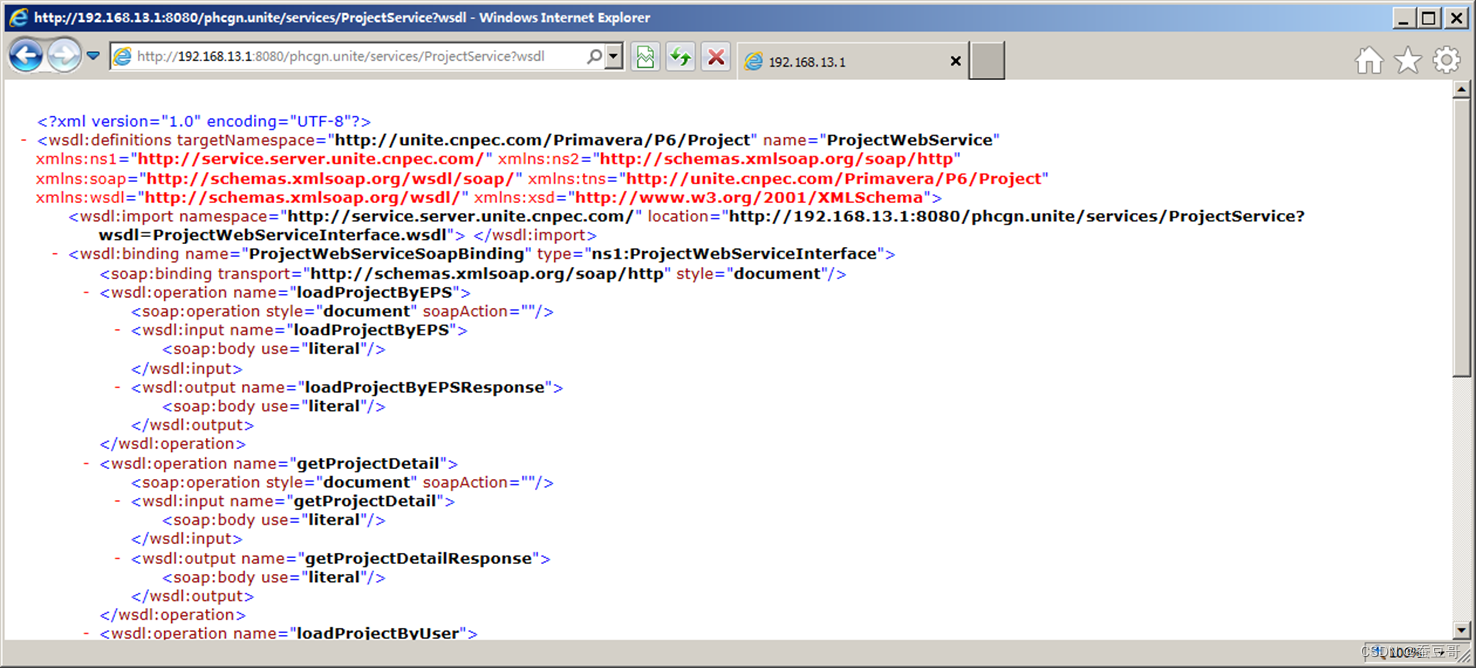The width and height of the screenshot is (1476, 668).
Task: Open the browser Home page icon
Action: pyautogui.click(x=1369, y=60)
